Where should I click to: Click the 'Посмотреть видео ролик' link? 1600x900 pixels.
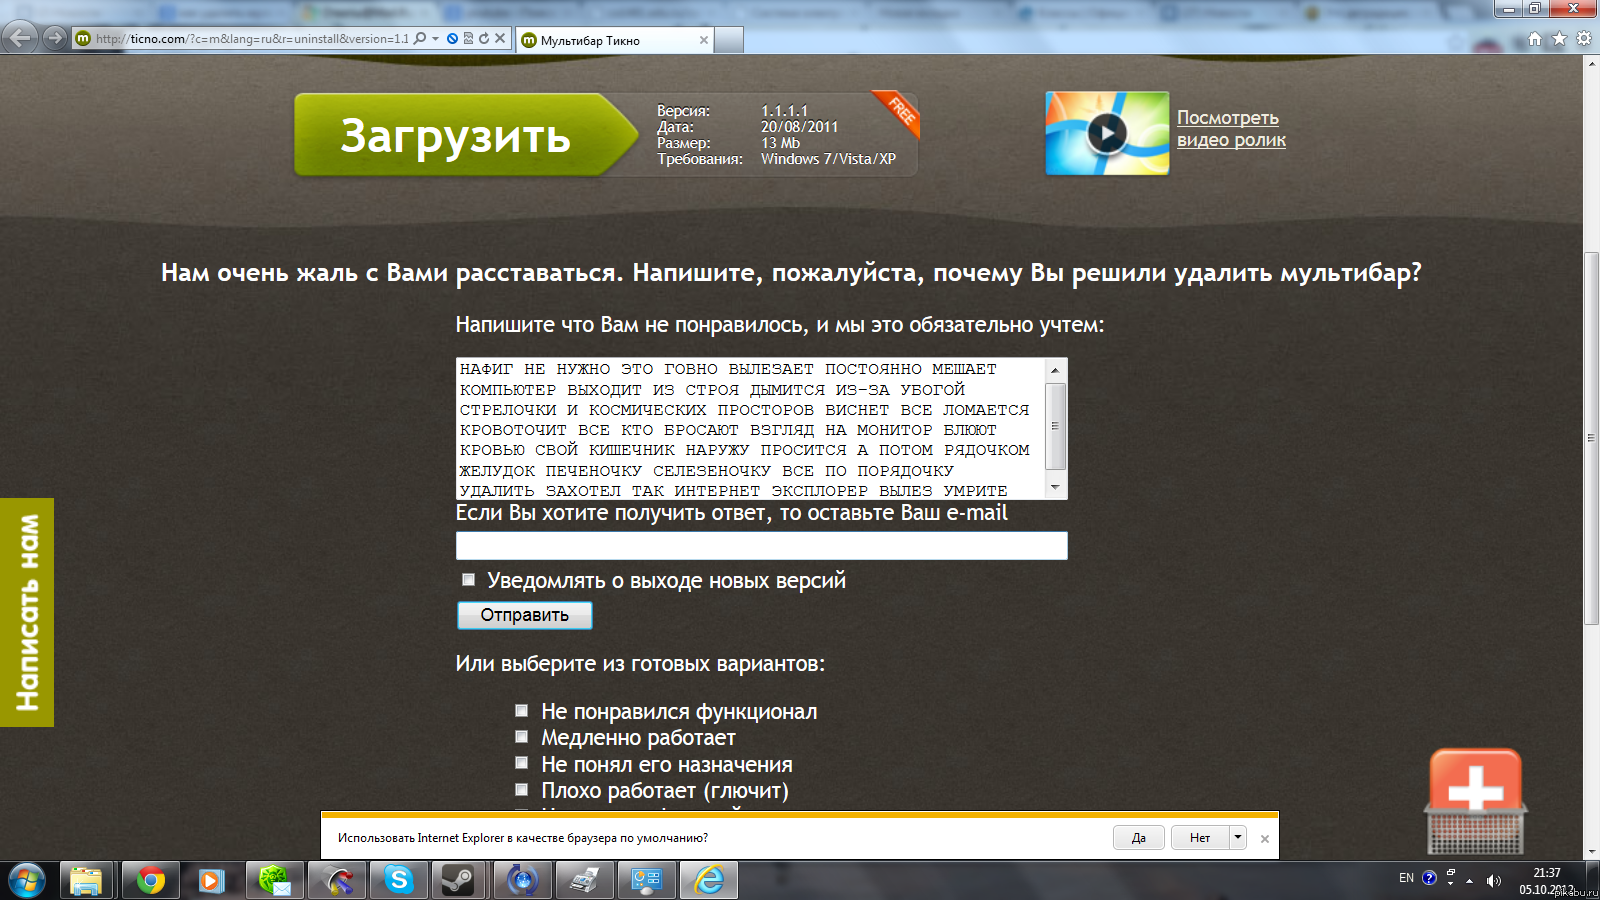pos(1230,129)
